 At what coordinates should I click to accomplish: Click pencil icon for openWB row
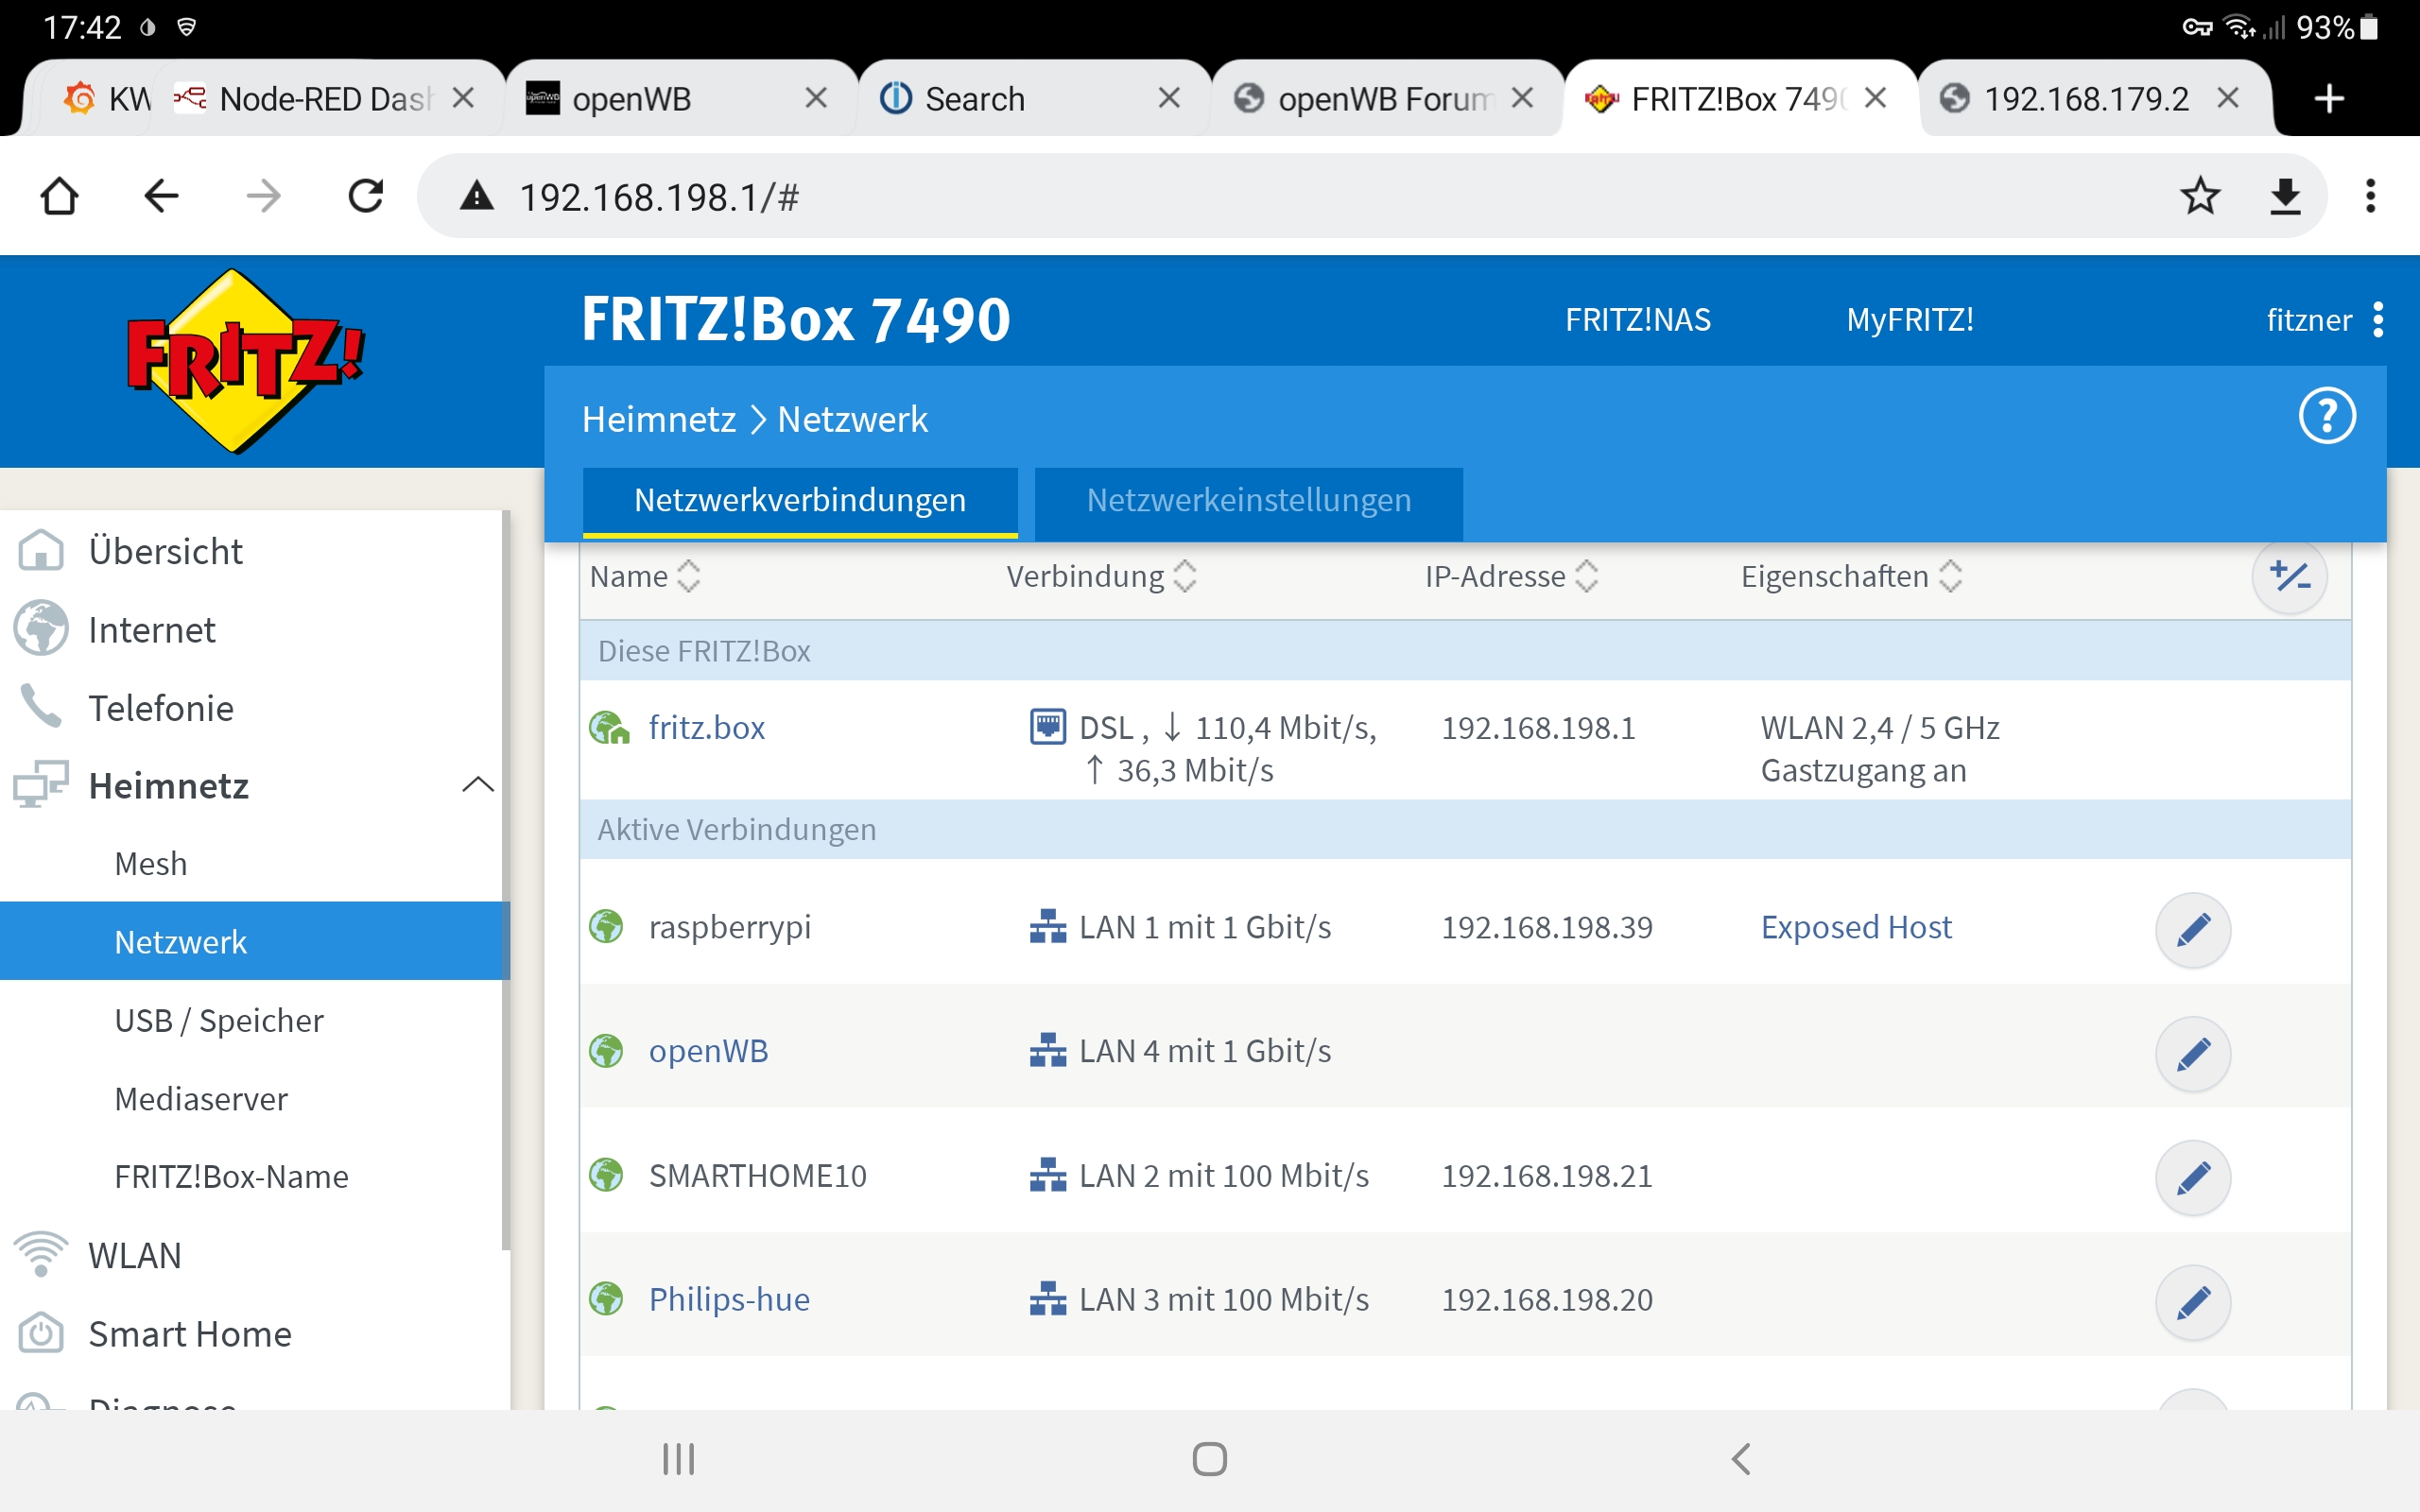(2192, 1053)
